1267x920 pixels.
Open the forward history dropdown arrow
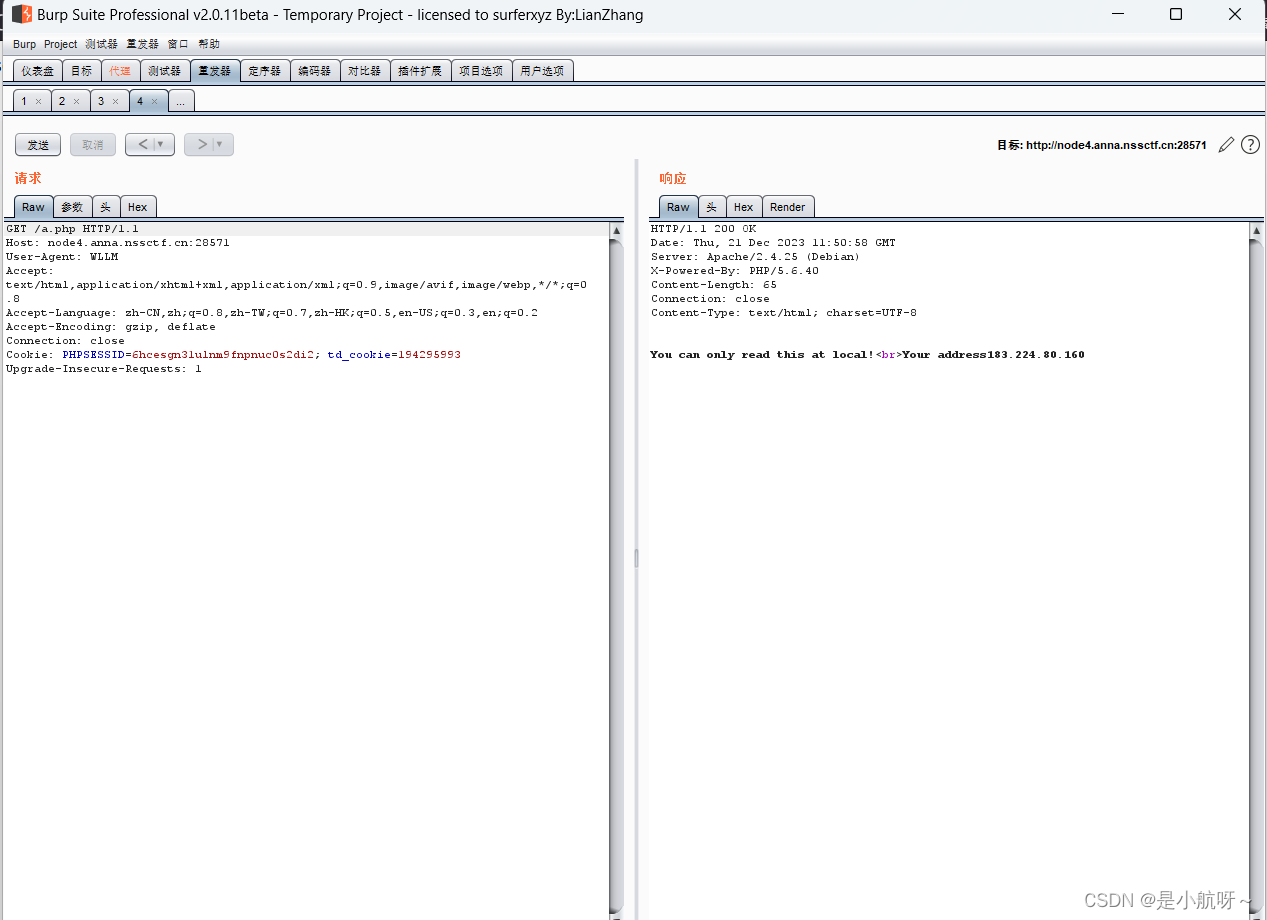219,145
